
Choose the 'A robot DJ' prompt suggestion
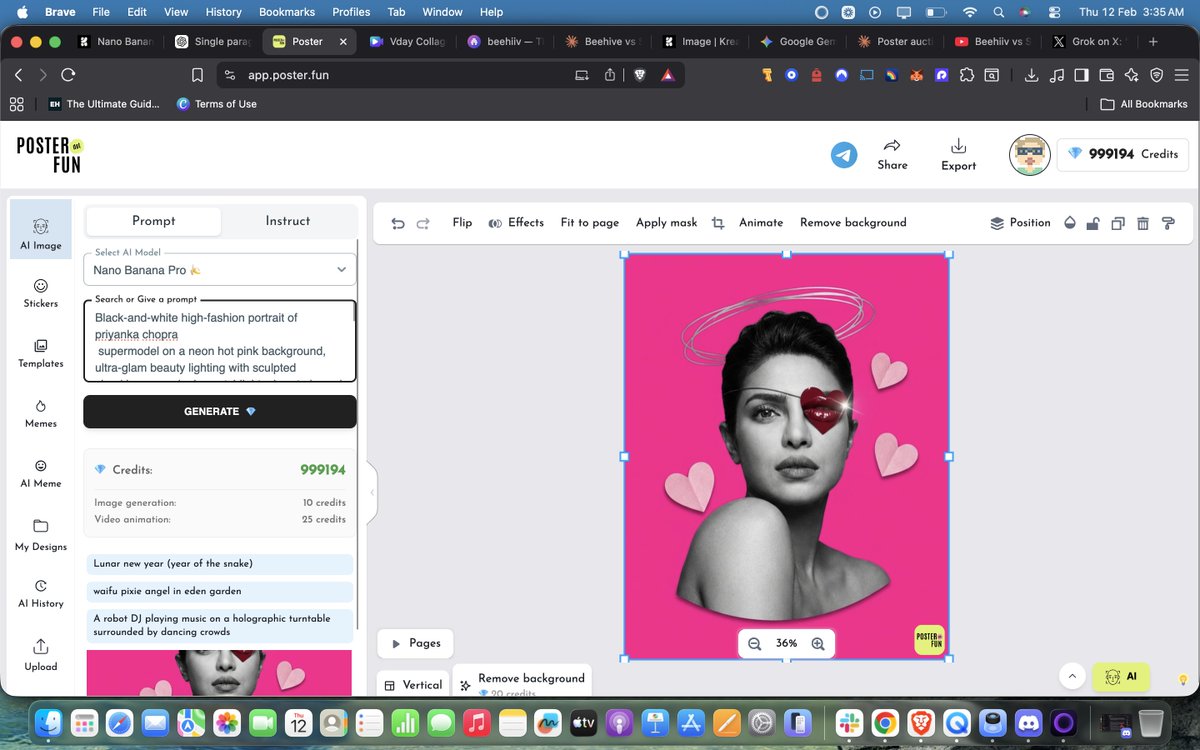click(x=219, y=626)
